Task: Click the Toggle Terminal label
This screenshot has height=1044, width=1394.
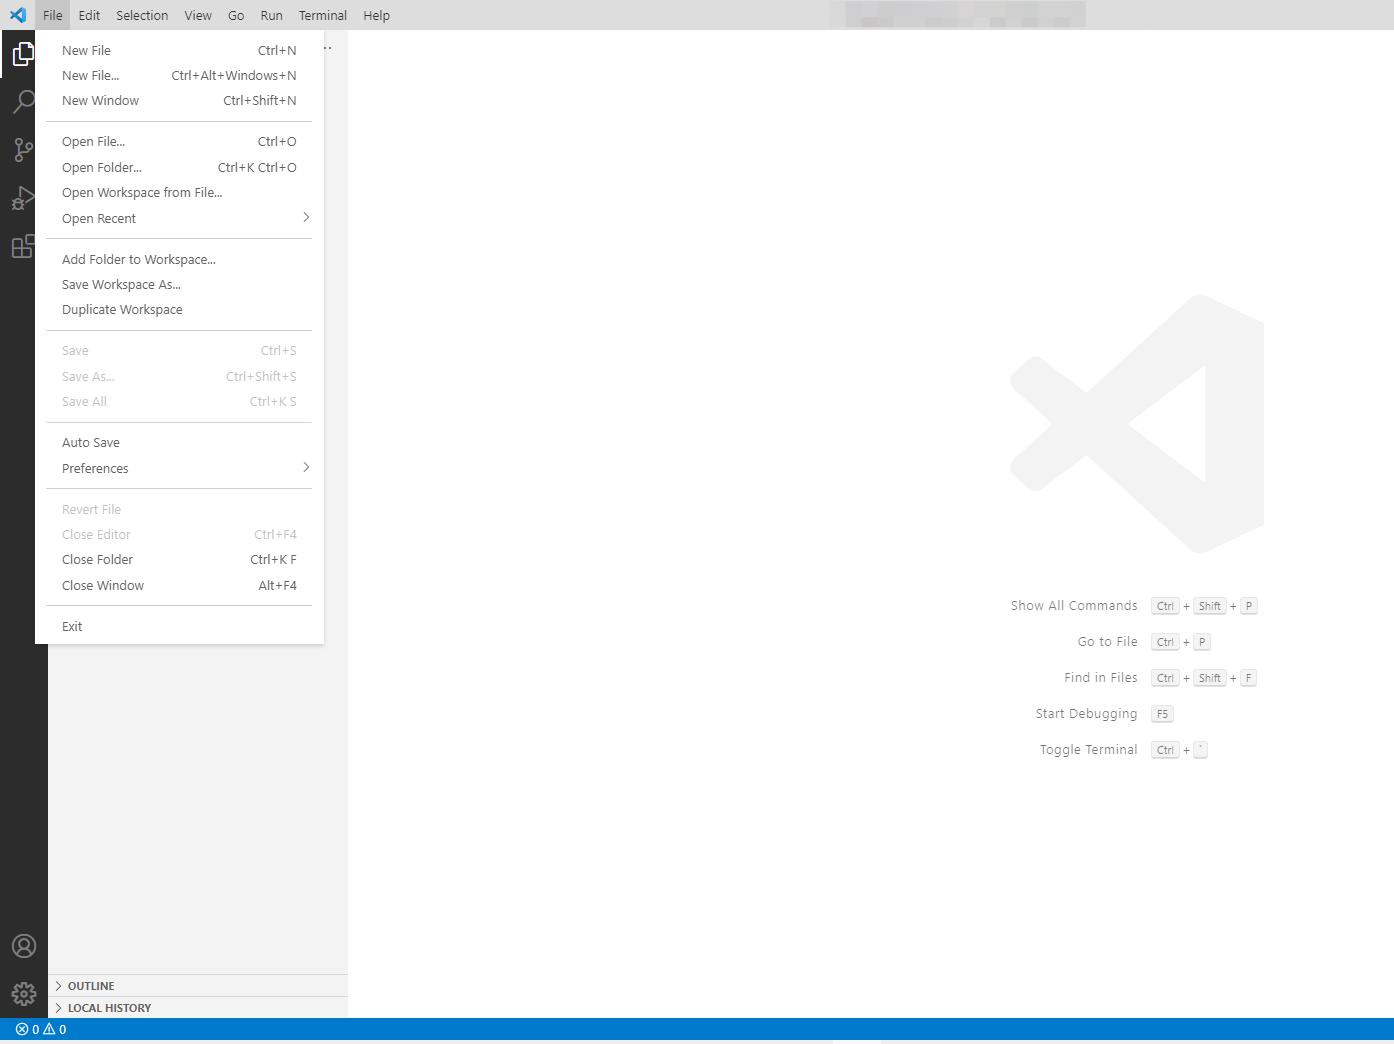Action: 1089,750
